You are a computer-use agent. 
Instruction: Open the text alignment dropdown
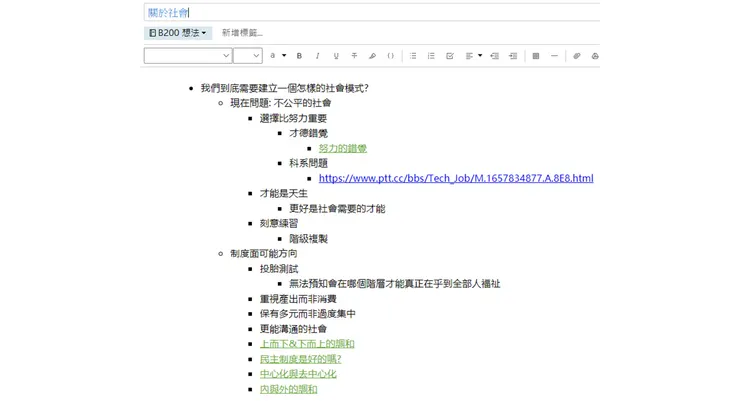pos(473,56)
